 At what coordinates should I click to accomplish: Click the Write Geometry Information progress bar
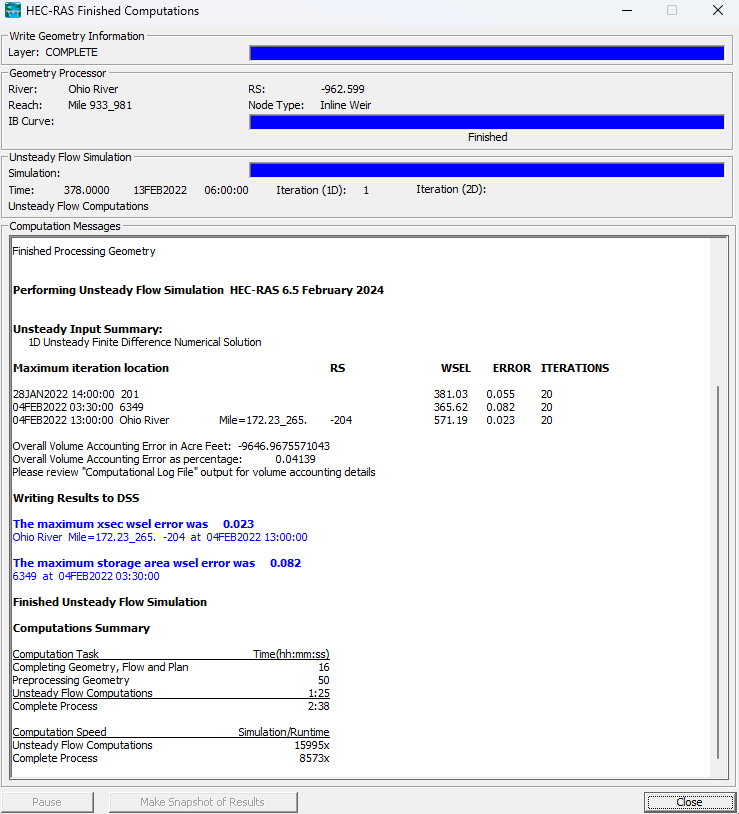click(x=487, y=53)
